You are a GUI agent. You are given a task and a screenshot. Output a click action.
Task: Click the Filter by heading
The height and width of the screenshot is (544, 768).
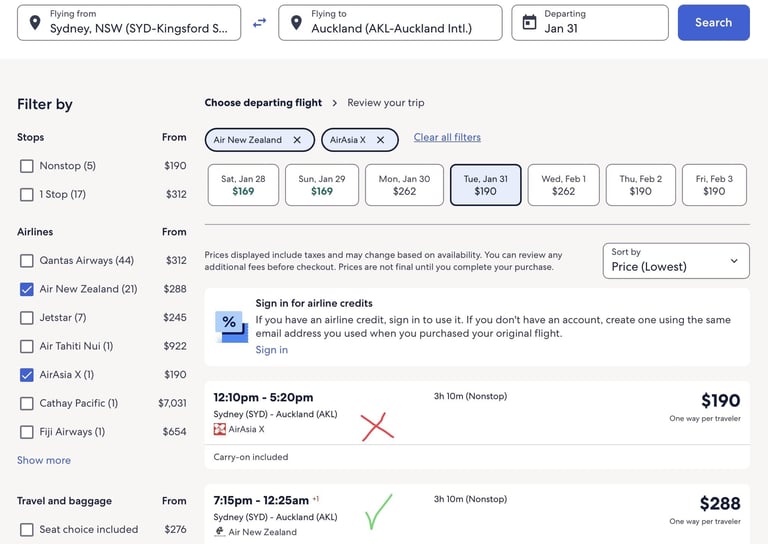[45, 104]
